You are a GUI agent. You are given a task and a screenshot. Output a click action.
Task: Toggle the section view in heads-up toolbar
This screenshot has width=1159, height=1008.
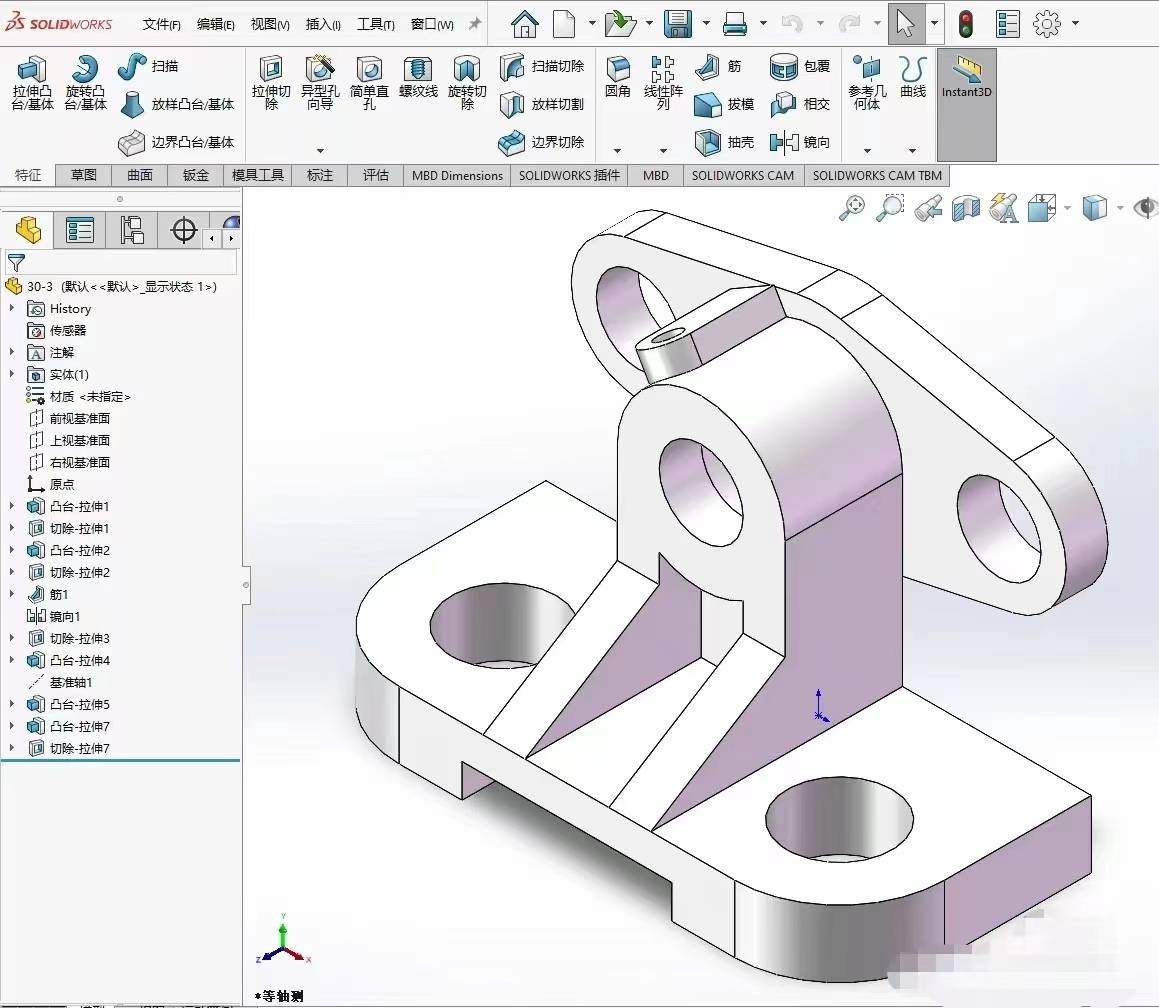965,208
